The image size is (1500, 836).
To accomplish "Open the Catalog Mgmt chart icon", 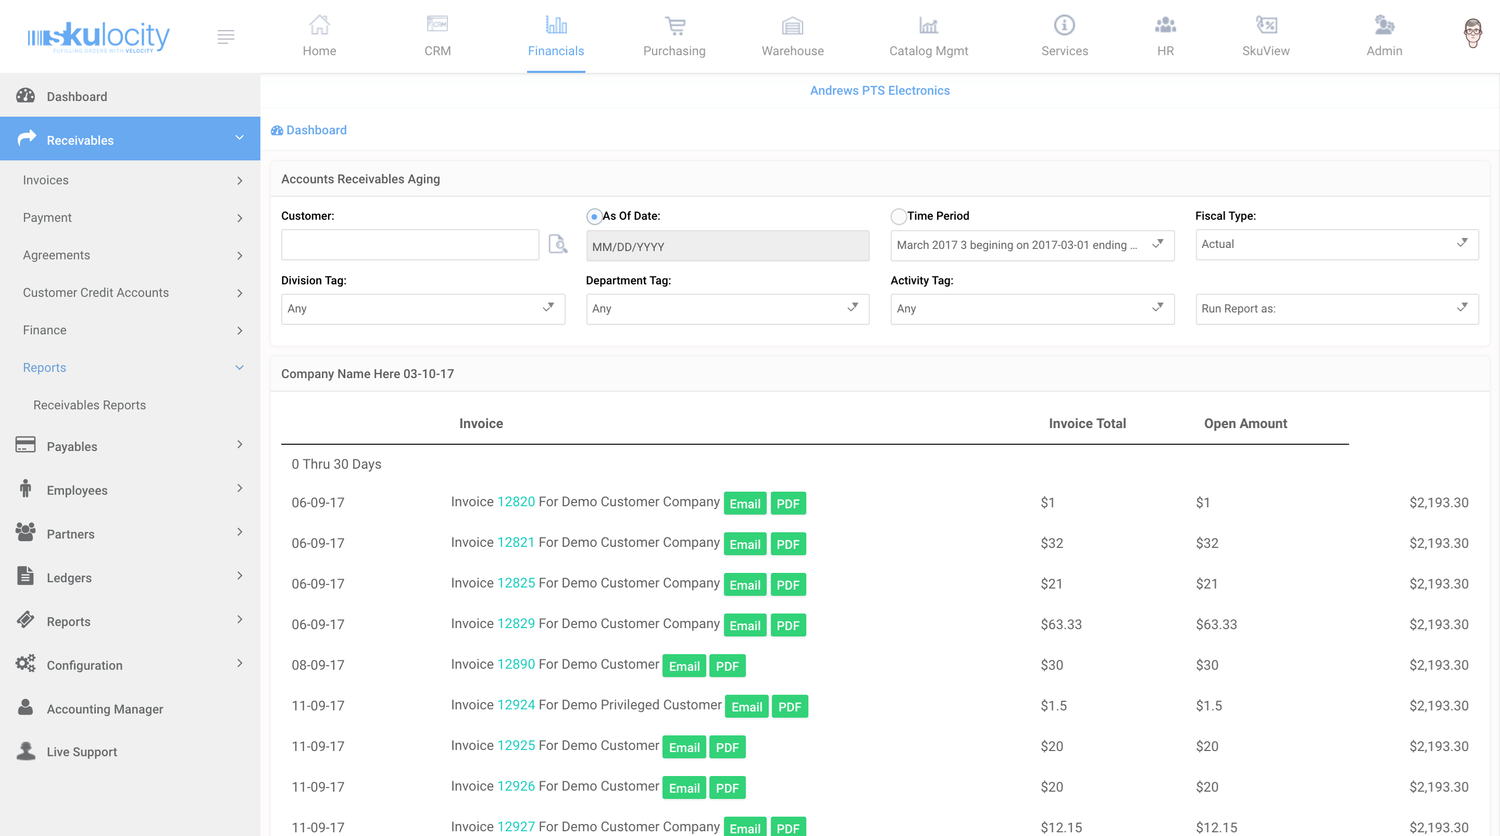I will coord(928,36).
